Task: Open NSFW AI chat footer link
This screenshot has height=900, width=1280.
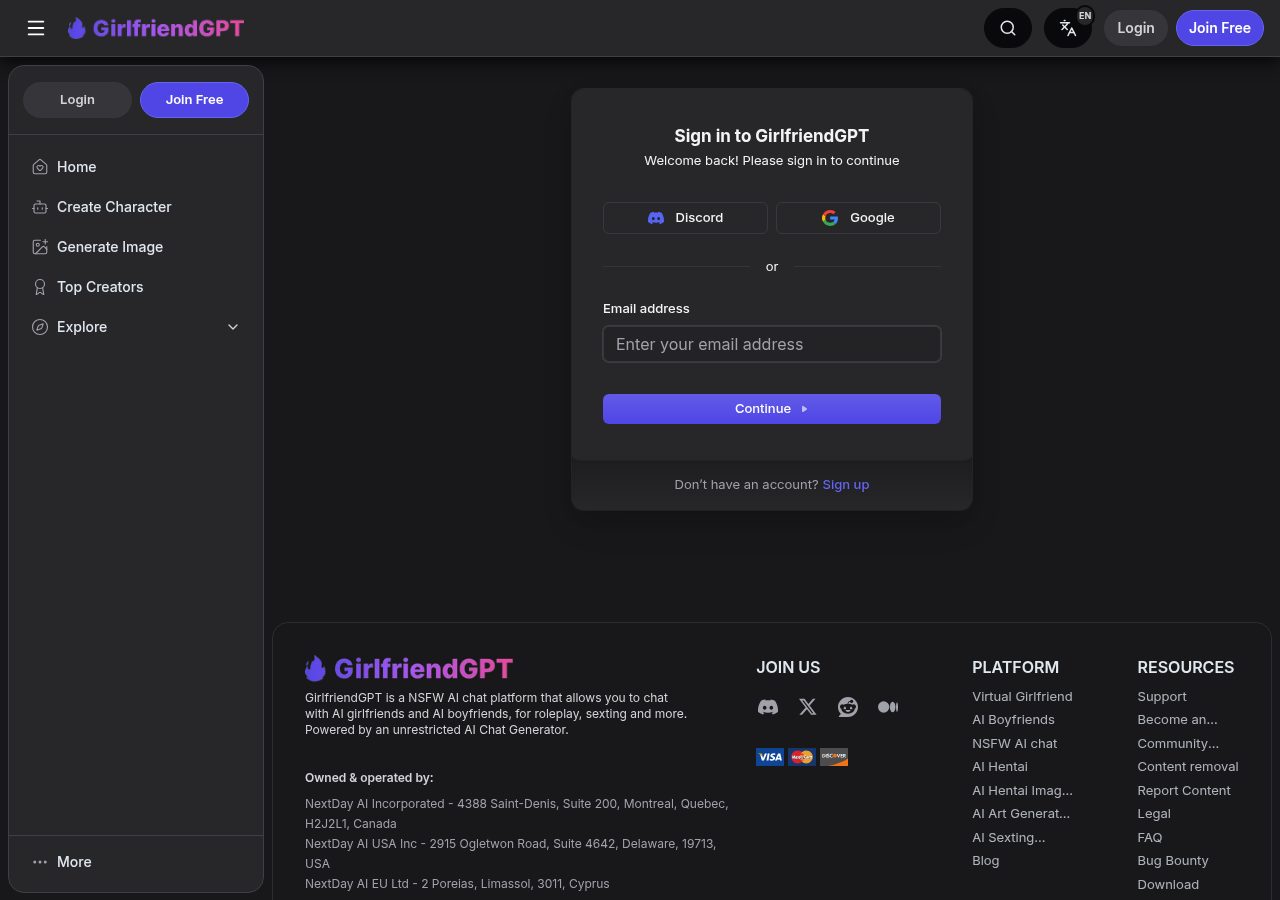Action: tap(1014, 744)
